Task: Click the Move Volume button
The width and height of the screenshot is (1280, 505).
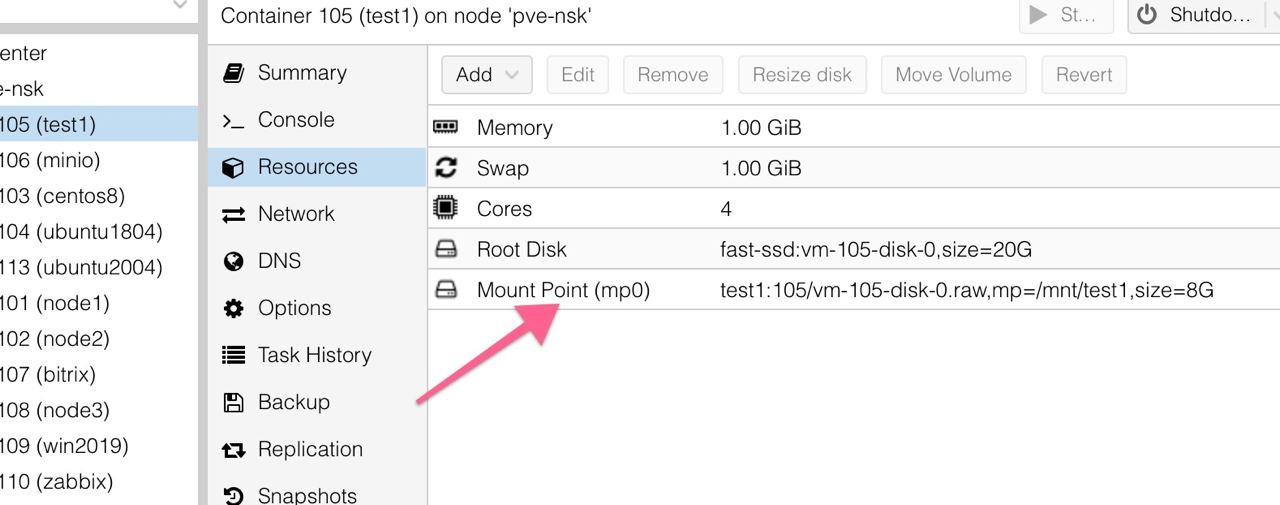Action: [953, 75]
